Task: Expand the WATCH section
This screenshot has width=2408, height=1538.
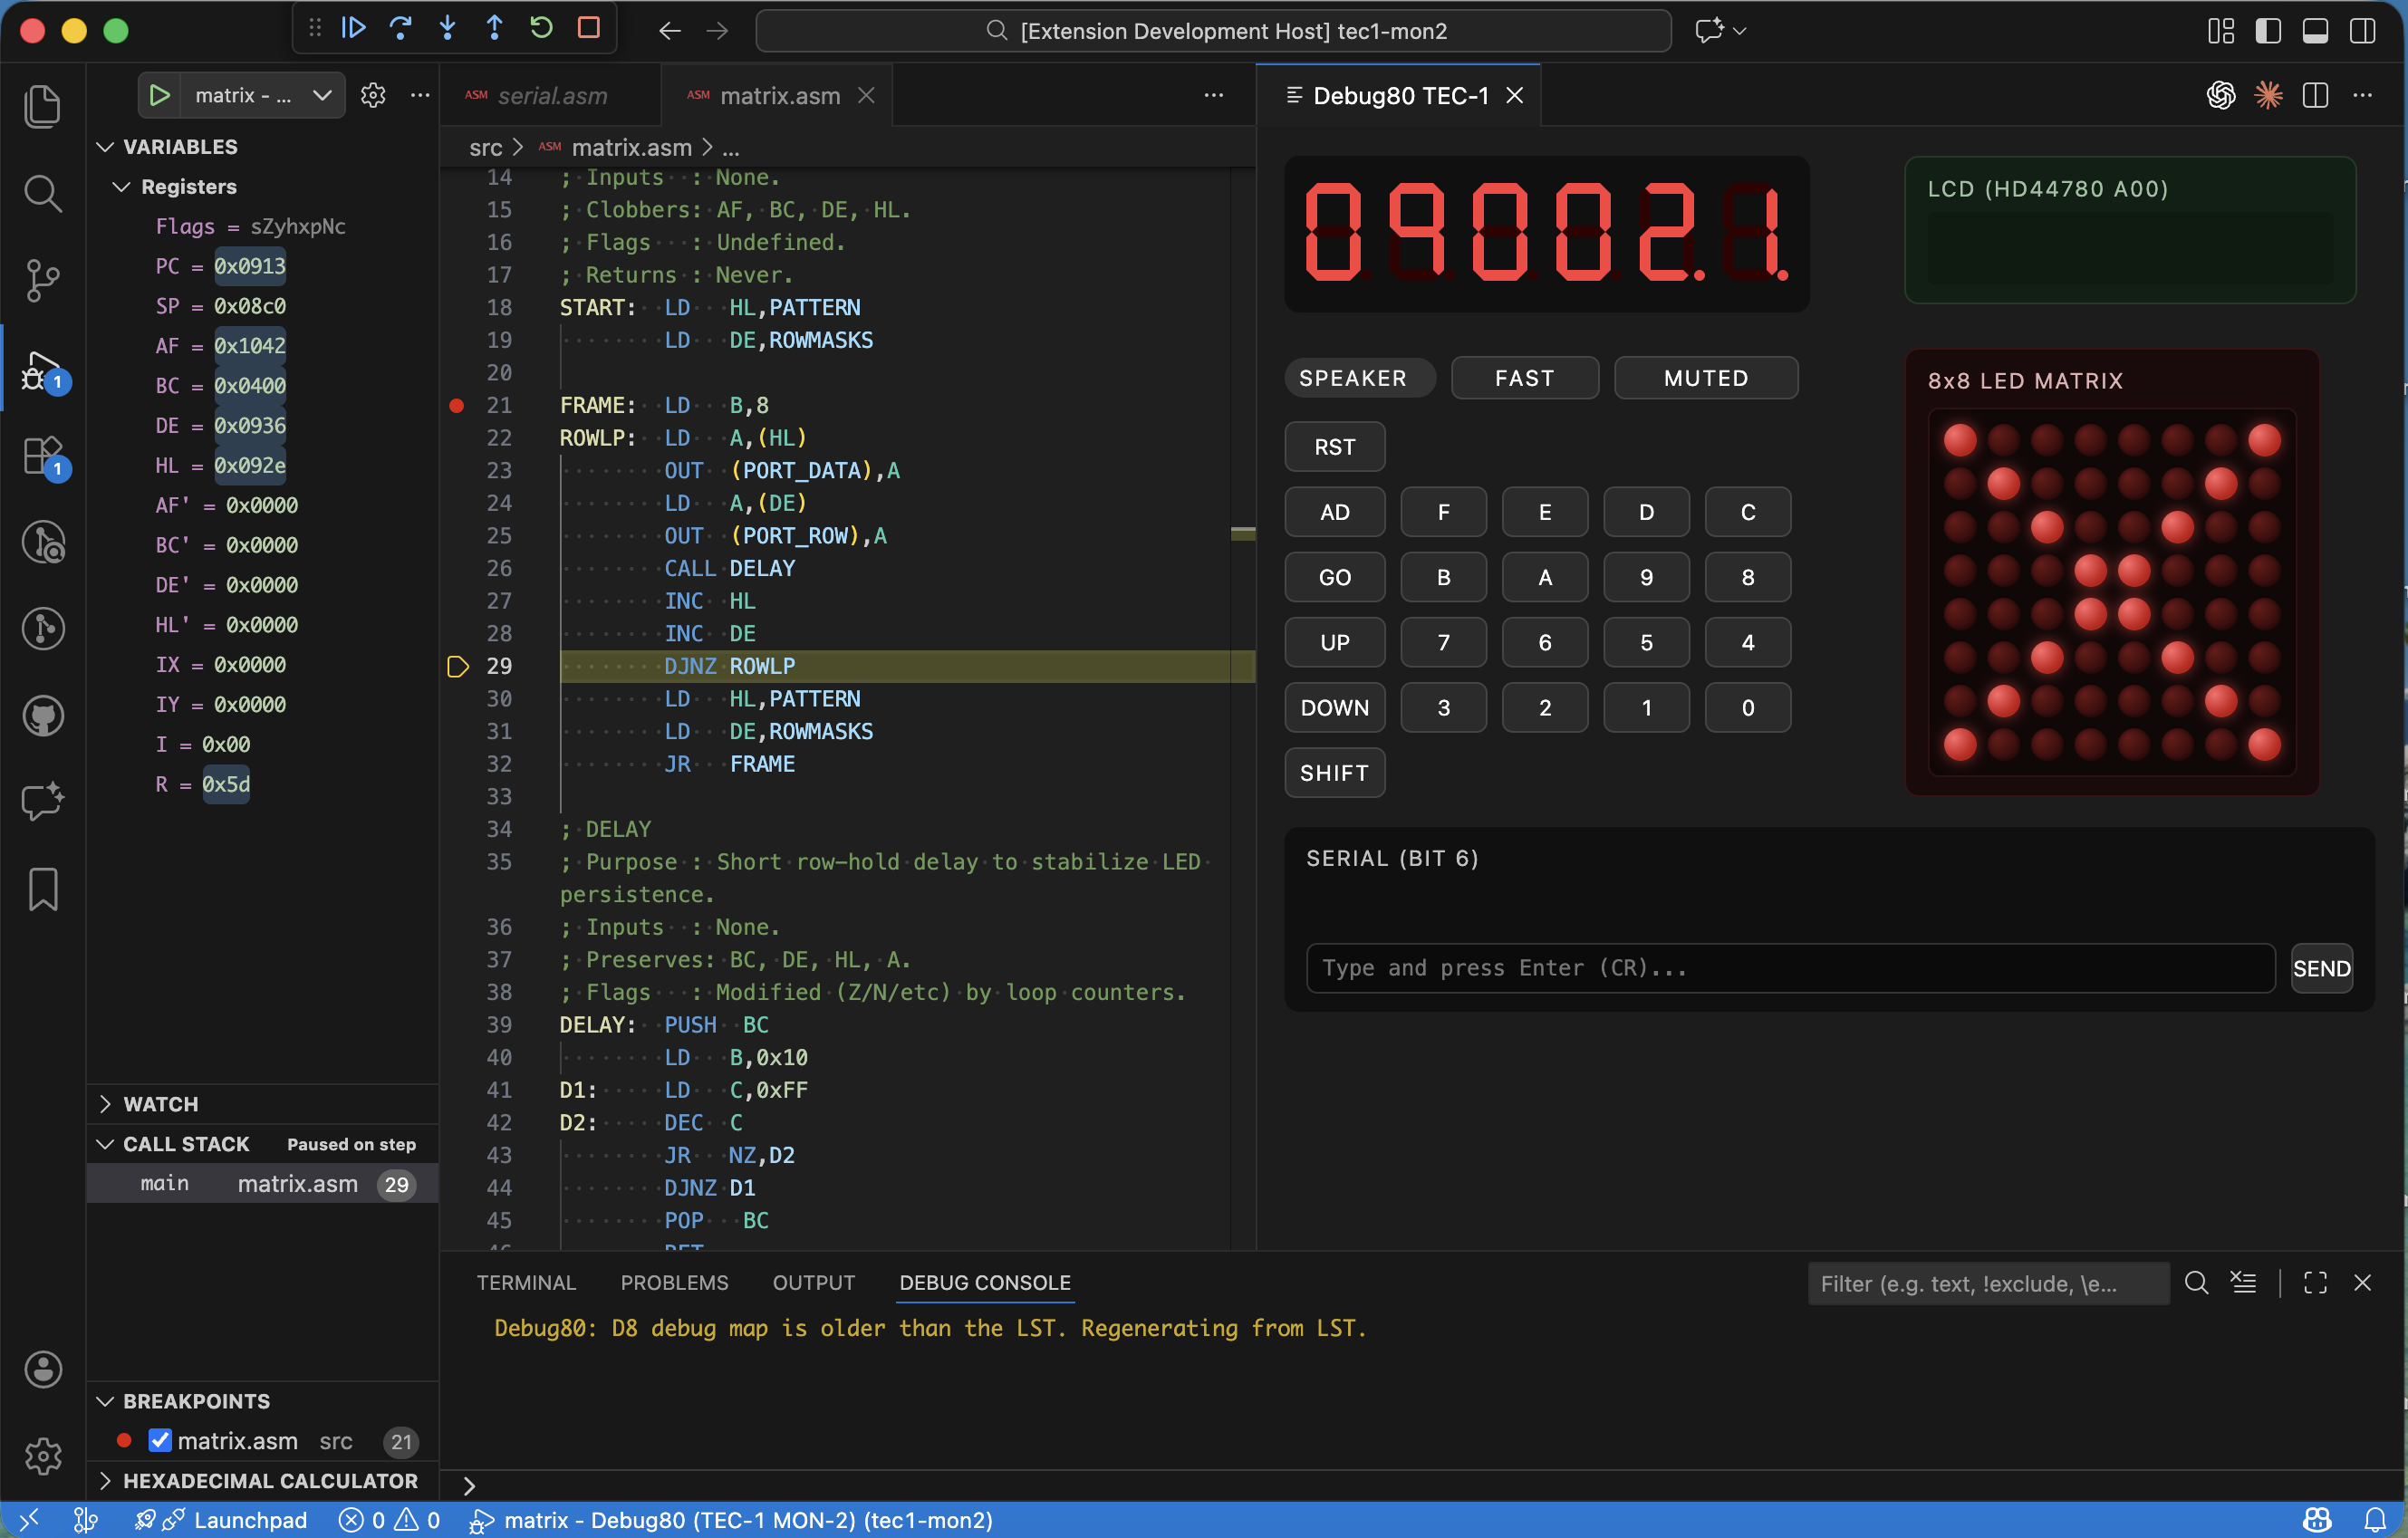Action: (107, 1104)
